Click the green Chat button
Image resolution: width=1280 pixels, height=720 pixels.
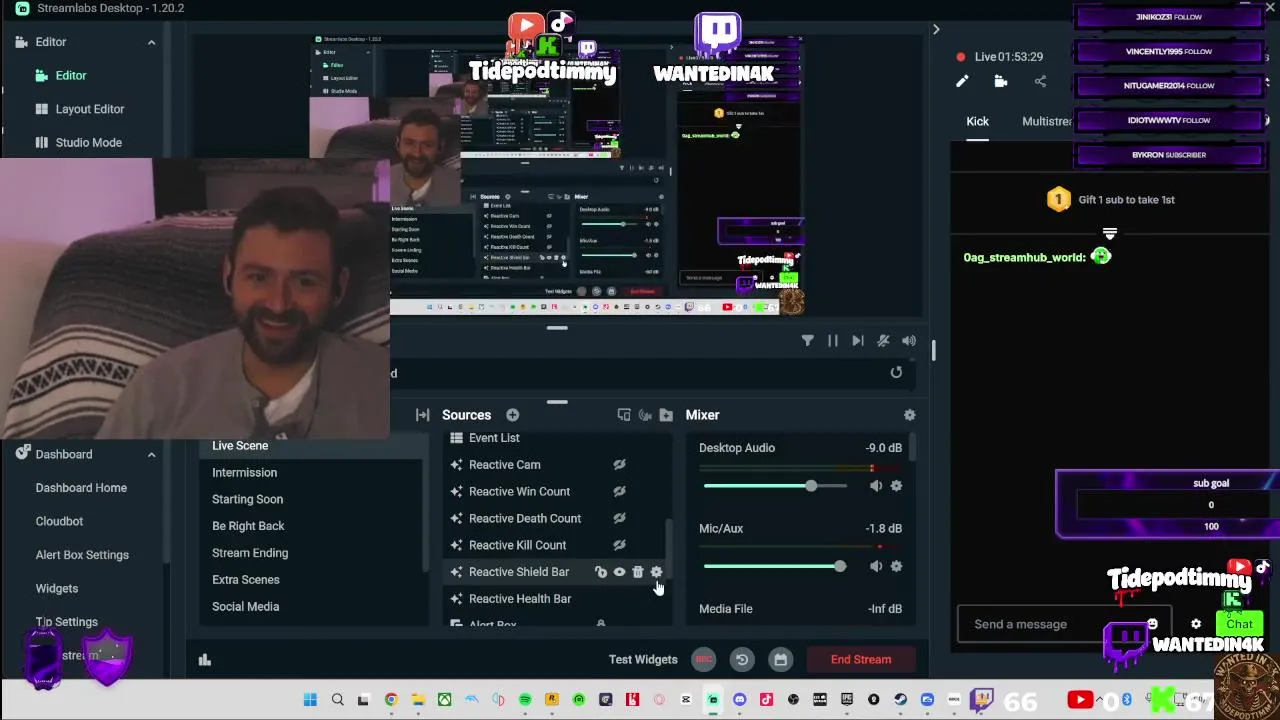(1239, 624)
